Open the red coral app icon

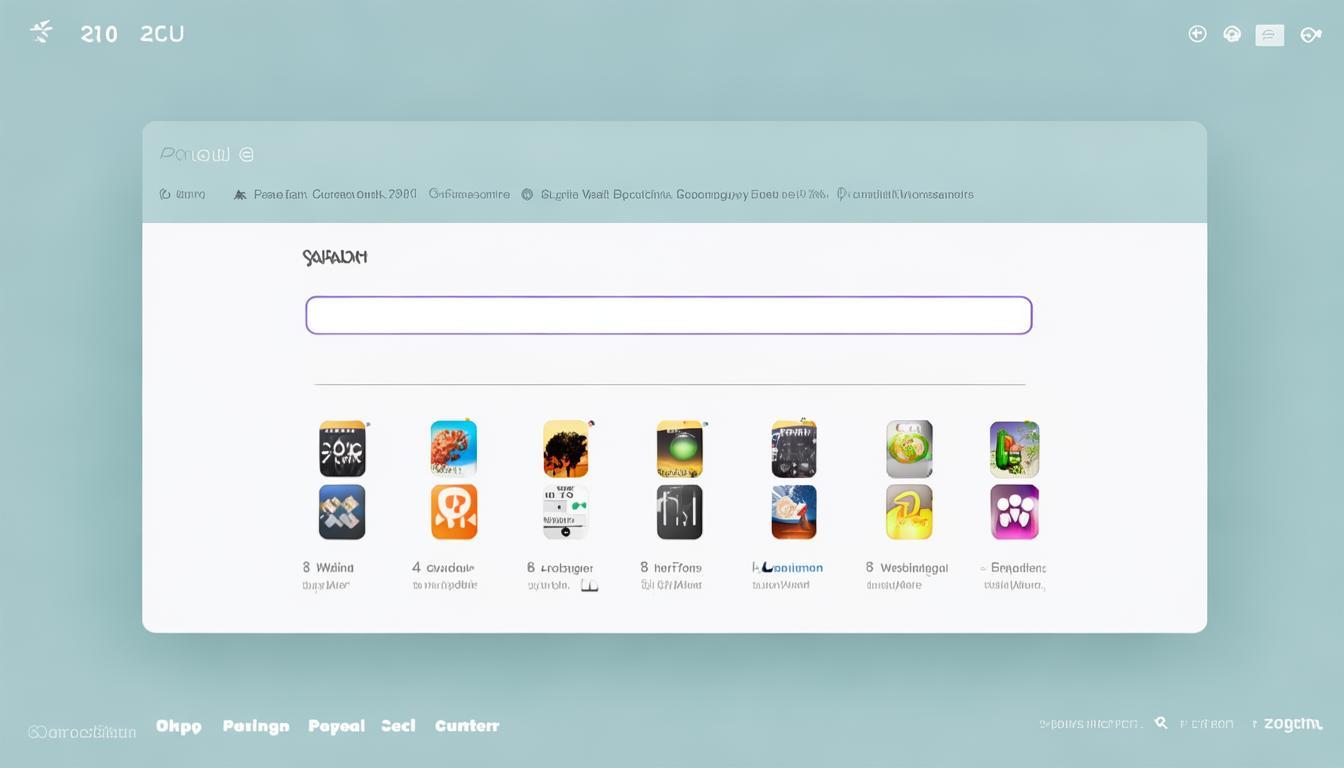(453, 447)
